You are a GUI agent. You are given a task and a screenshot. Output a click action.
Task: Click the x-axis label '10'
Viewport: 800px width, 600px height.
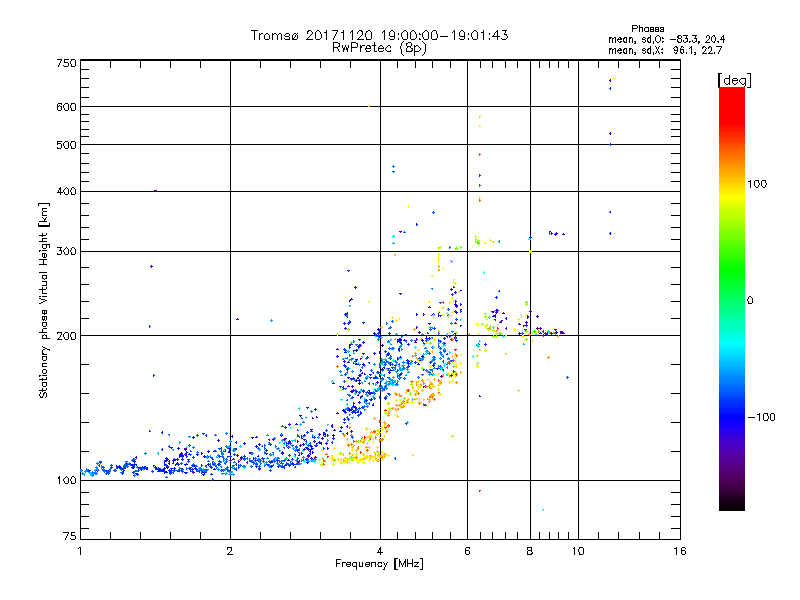(578, 551)
